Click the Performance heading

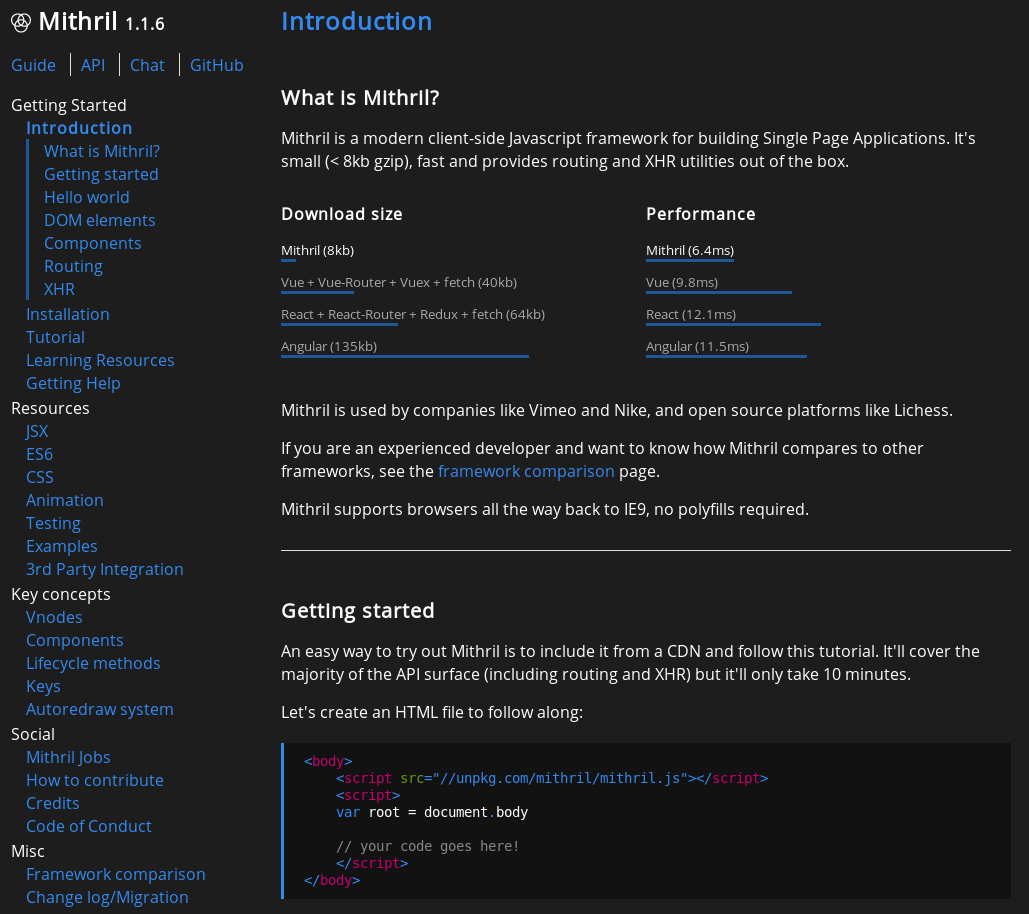pyautogui.click(x=700, y=214)
